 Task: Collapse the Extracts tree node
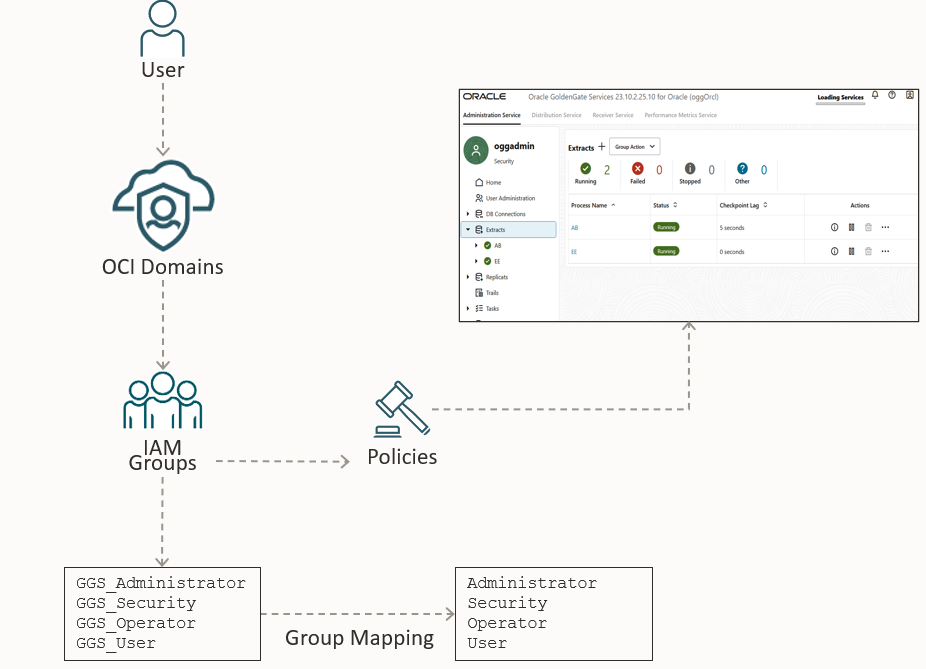tap(467, 230)
